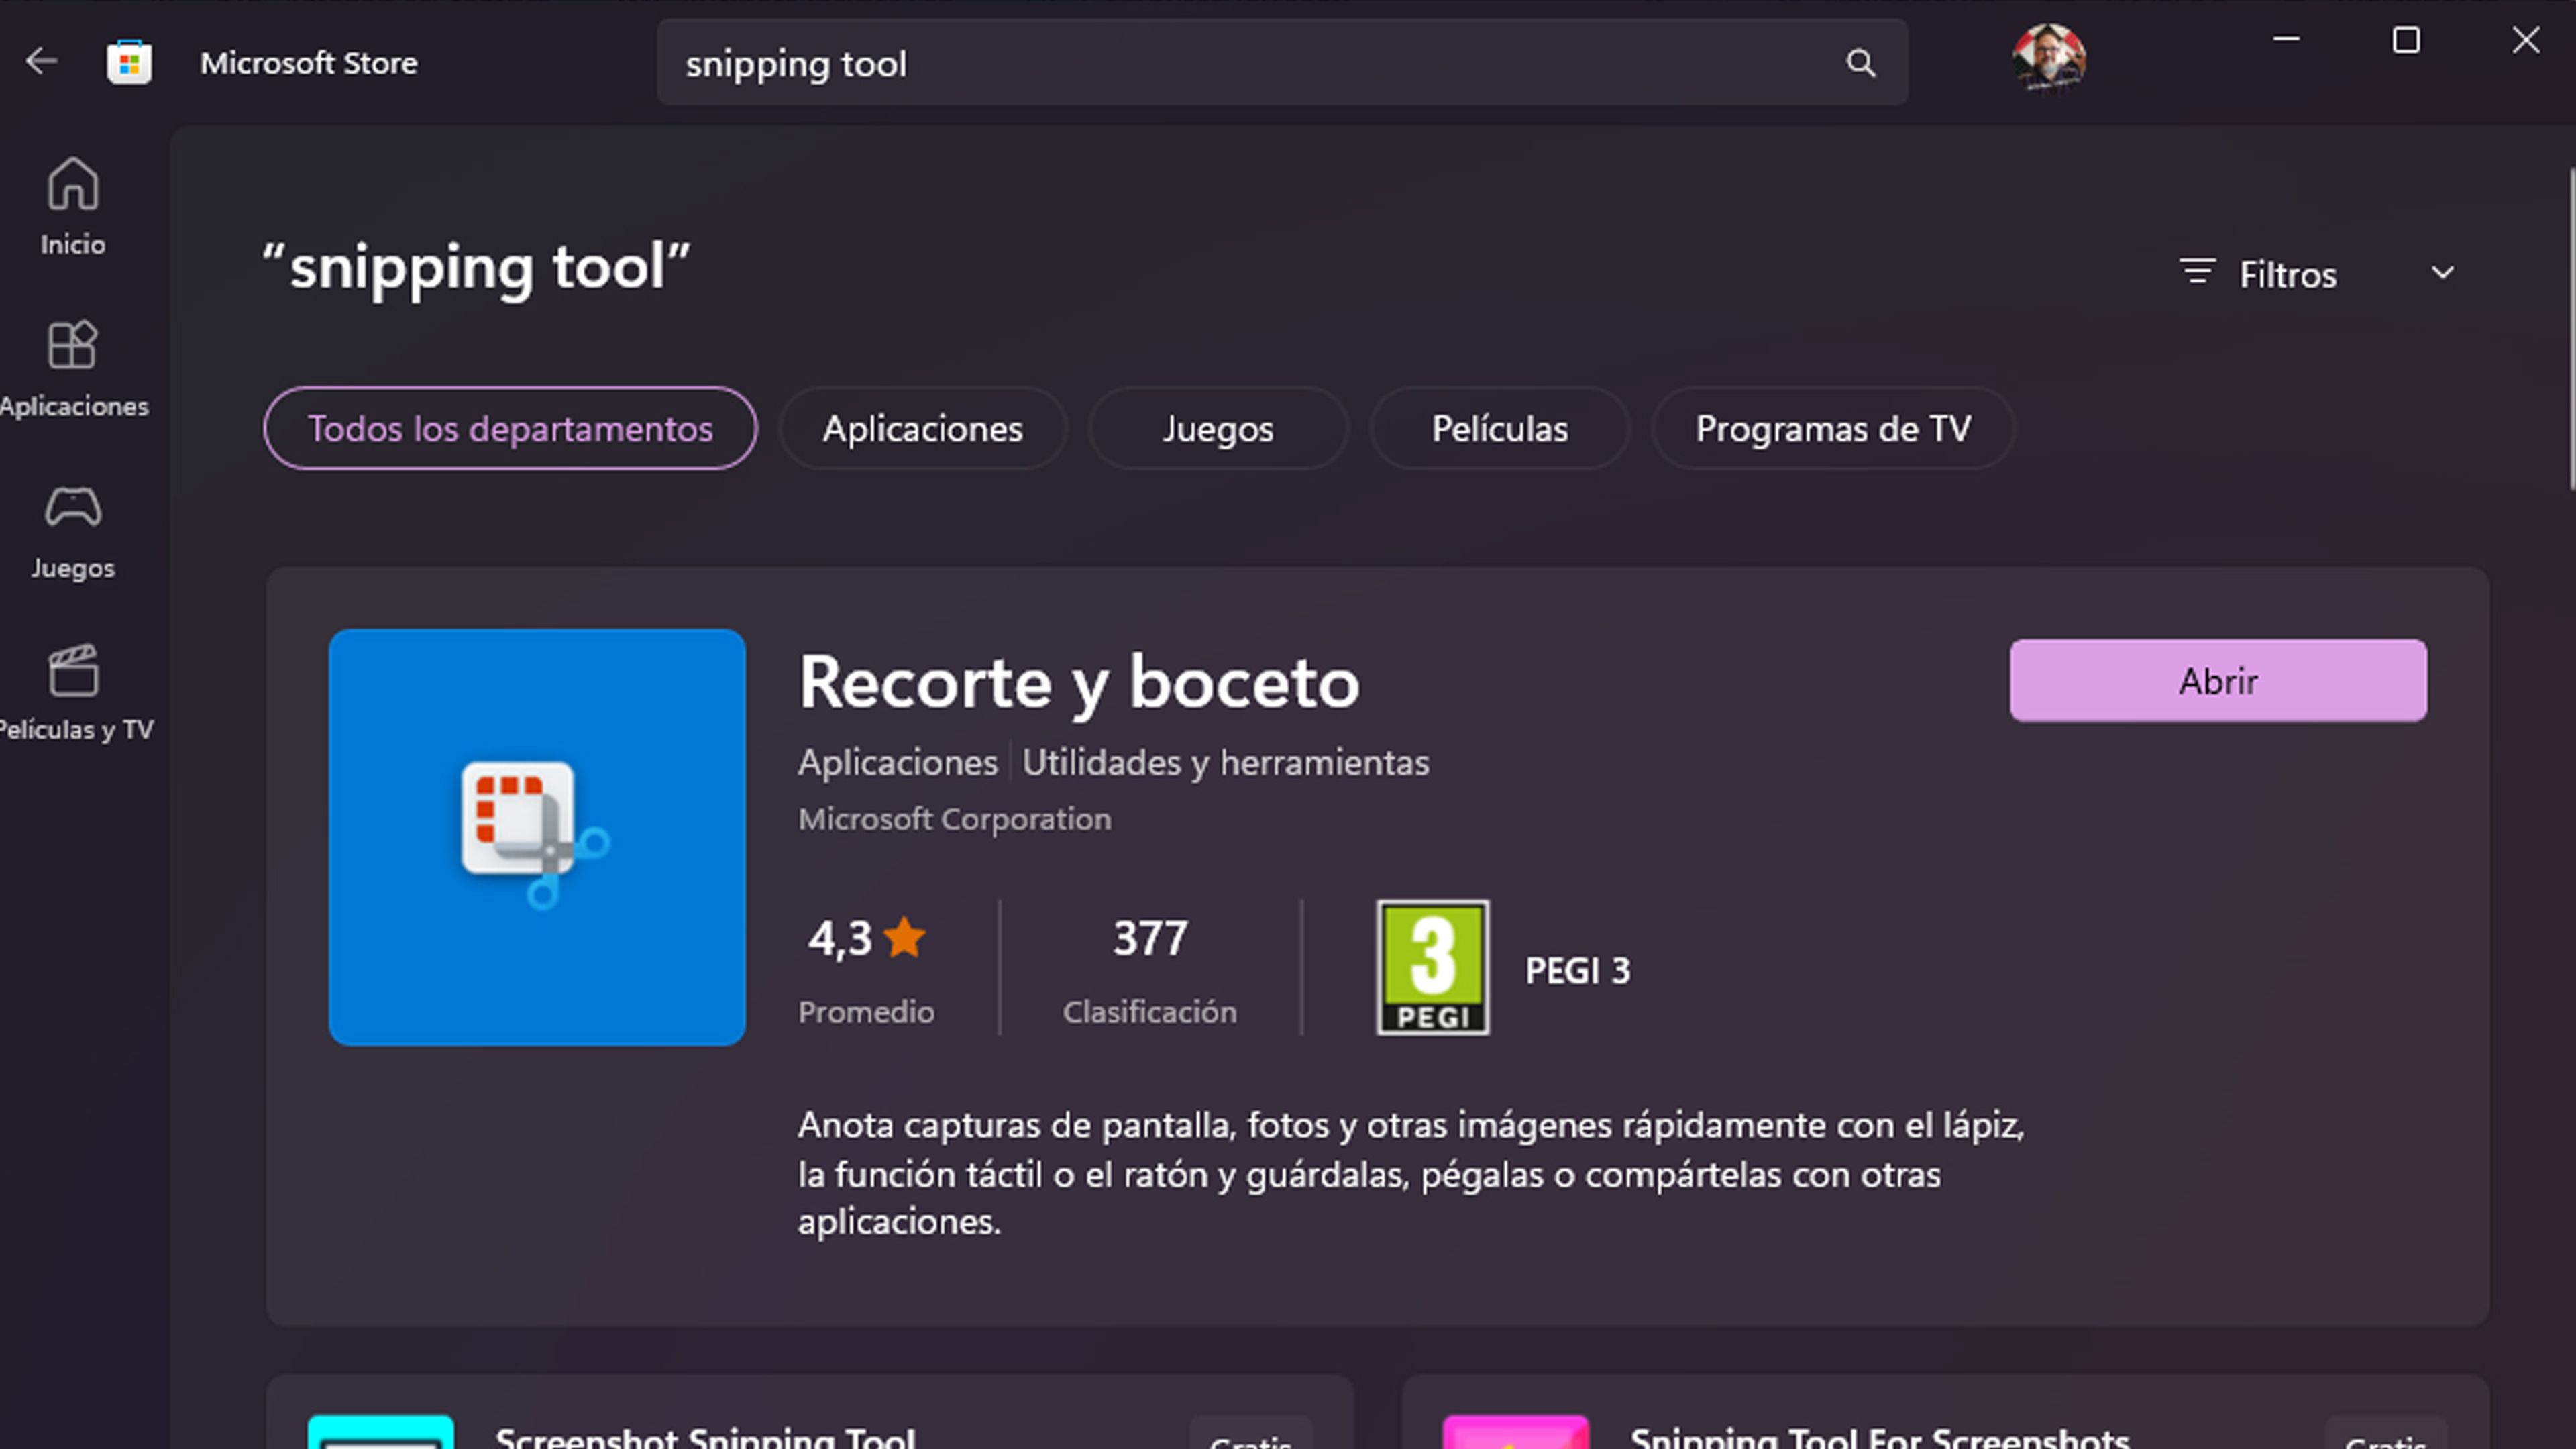
Task: Select Todos los departamentos filter
Action: coord(510,428)
